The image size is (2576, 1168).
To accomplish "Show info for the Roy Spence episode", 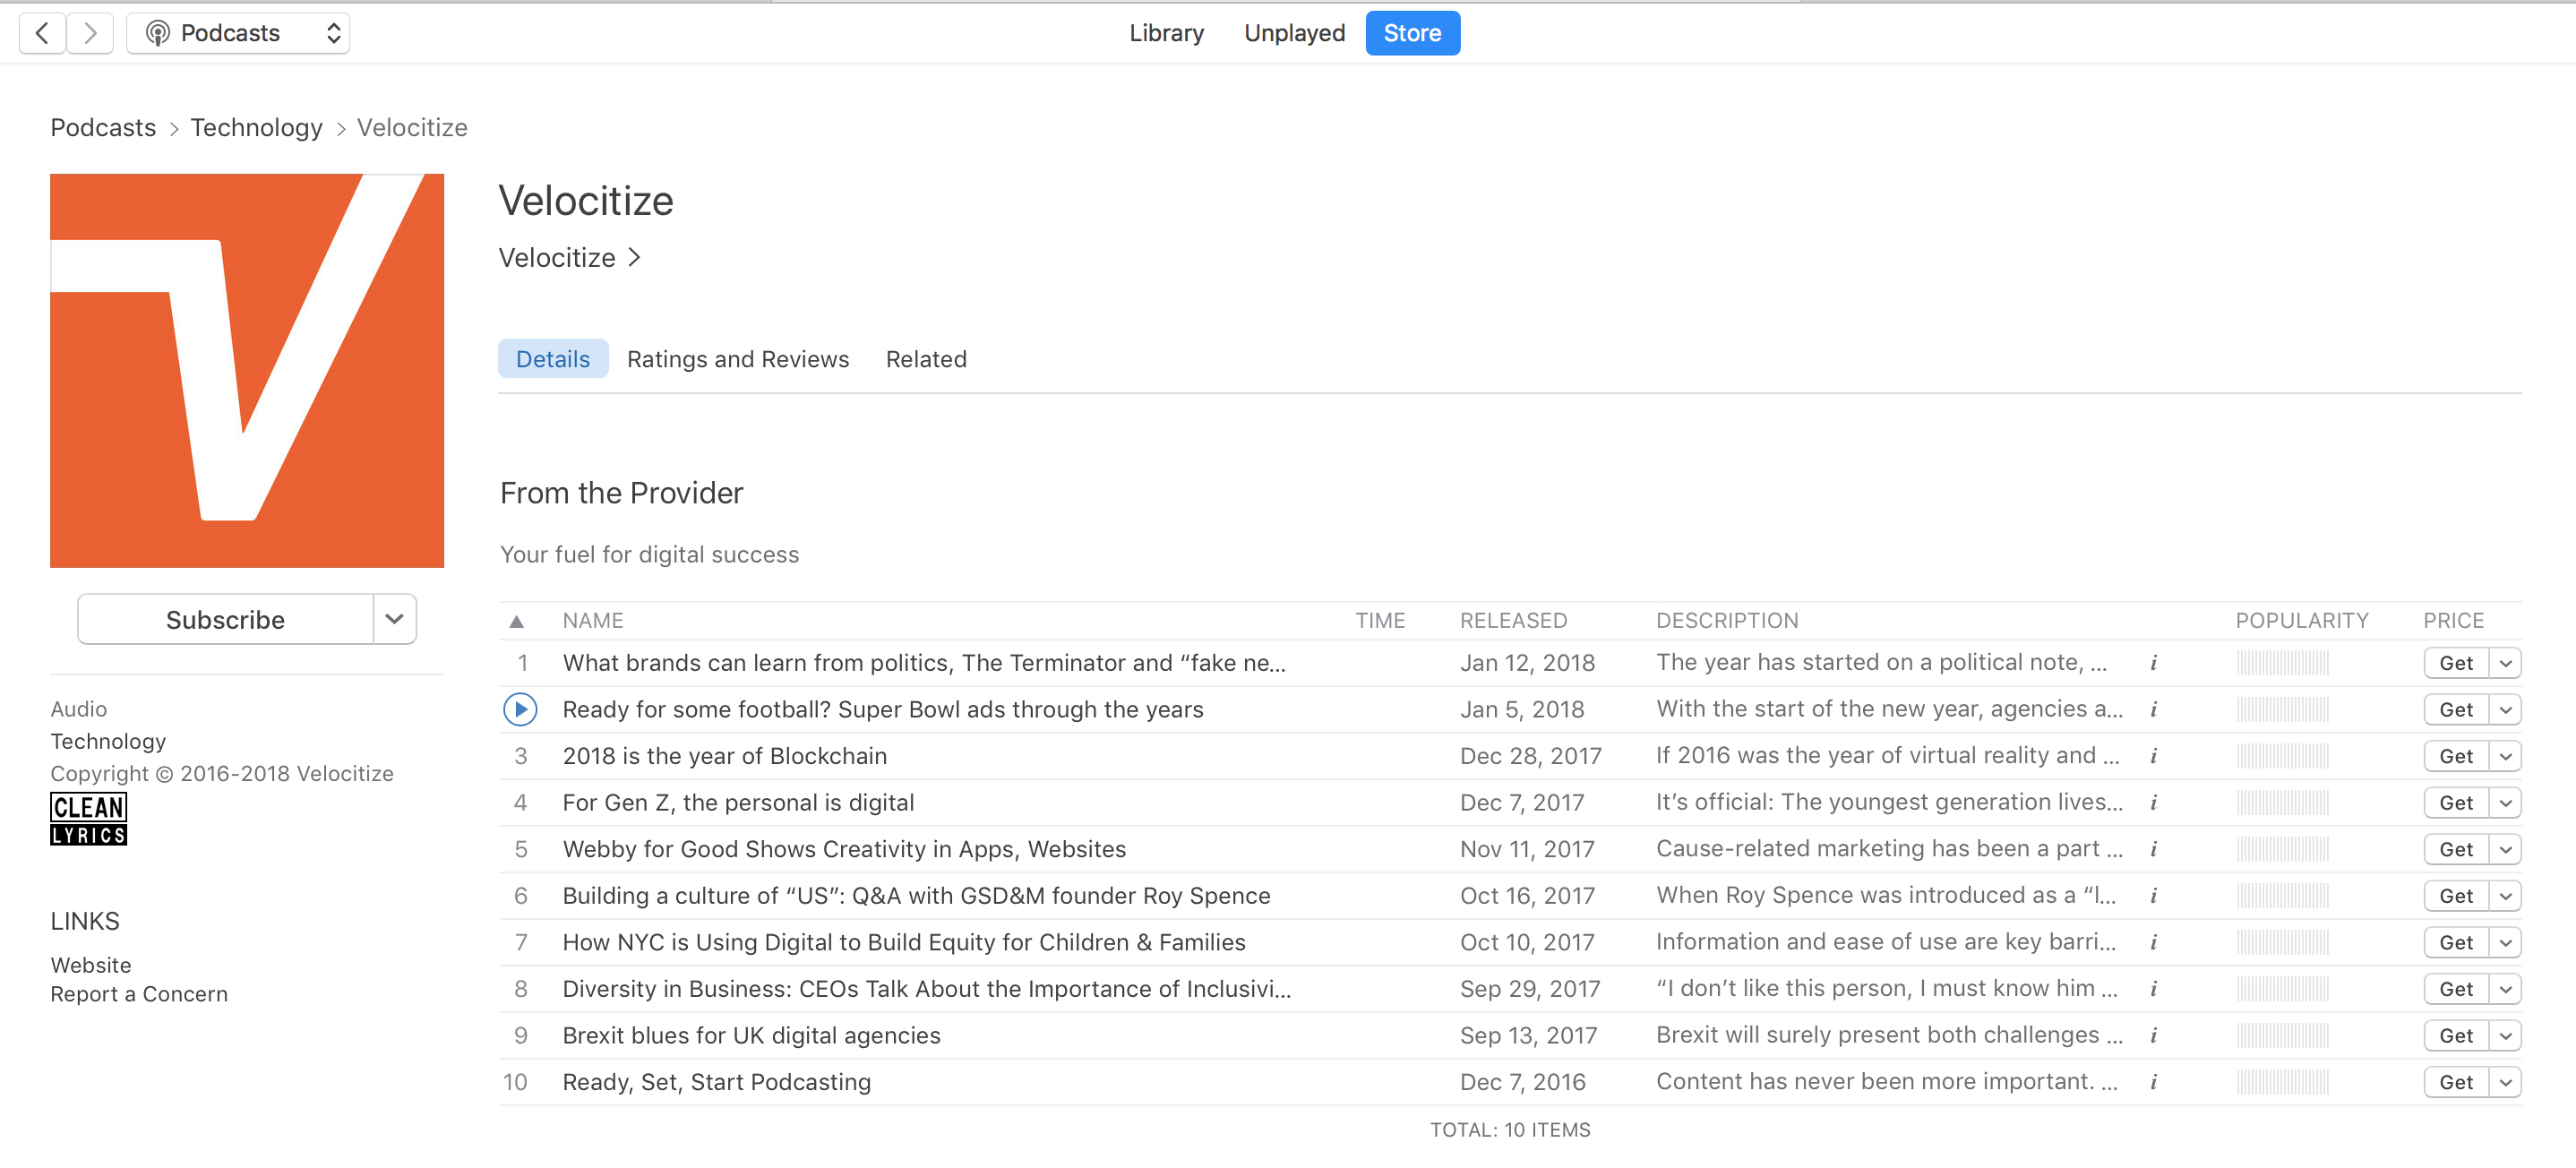I will 2153,896.
